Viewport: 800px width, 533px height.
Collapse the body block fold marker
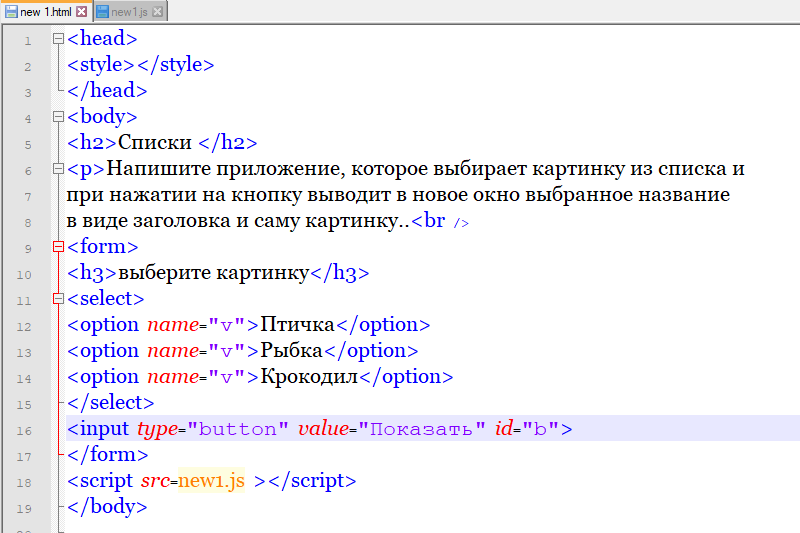tap(58, 118)
